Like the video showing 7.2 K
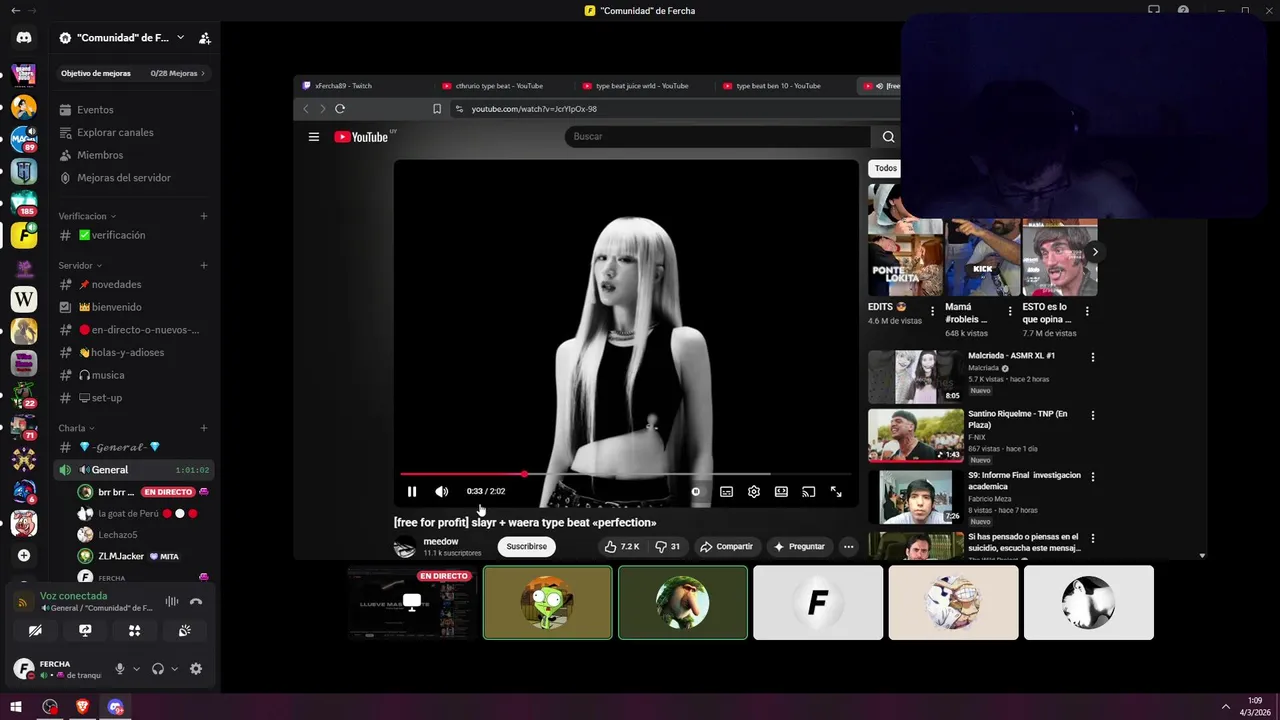The width and height of the screenshot is (1280, 720). click(x=622, y=547)
